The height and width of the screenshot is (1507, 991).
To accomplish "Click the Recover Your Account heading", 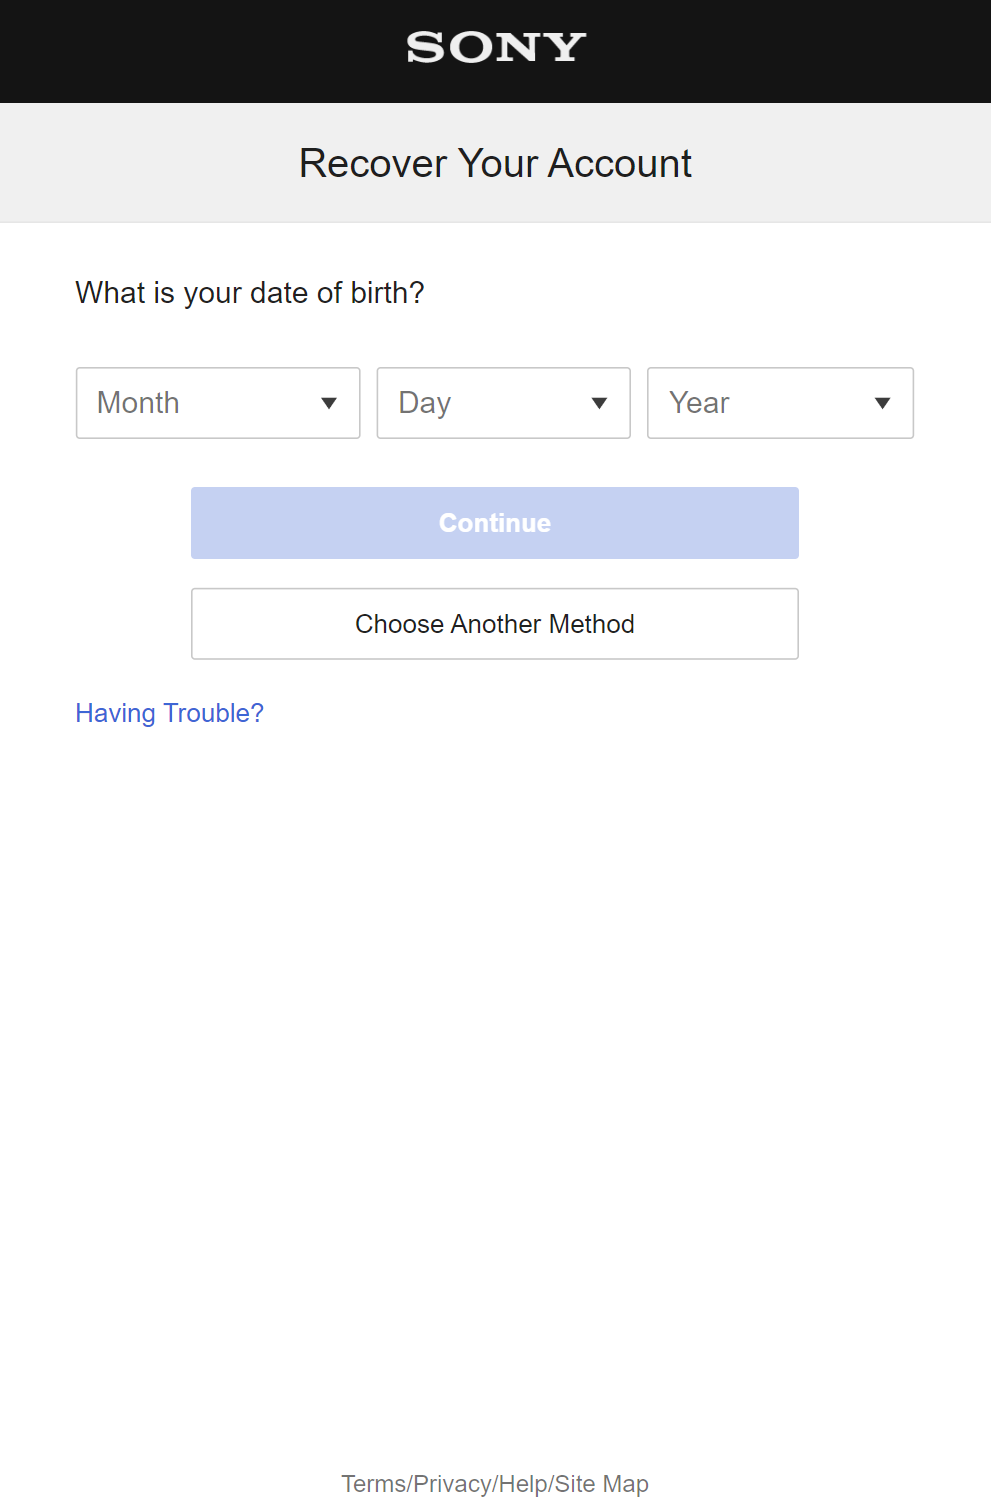I will pyautogui.click(x=495, y=163).
